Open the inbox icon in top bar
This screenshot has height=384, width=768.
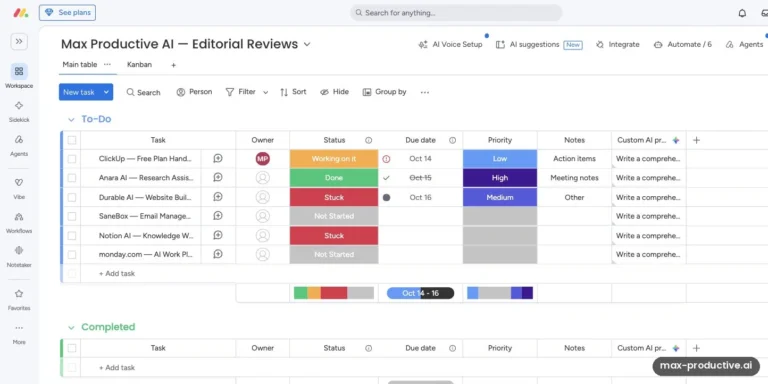point(765,13)
